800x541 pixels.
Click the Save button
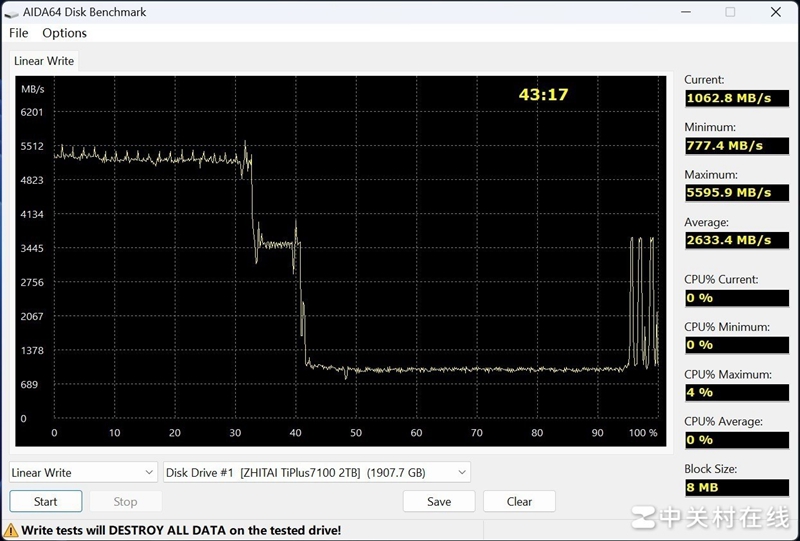[x=439, y=502]
